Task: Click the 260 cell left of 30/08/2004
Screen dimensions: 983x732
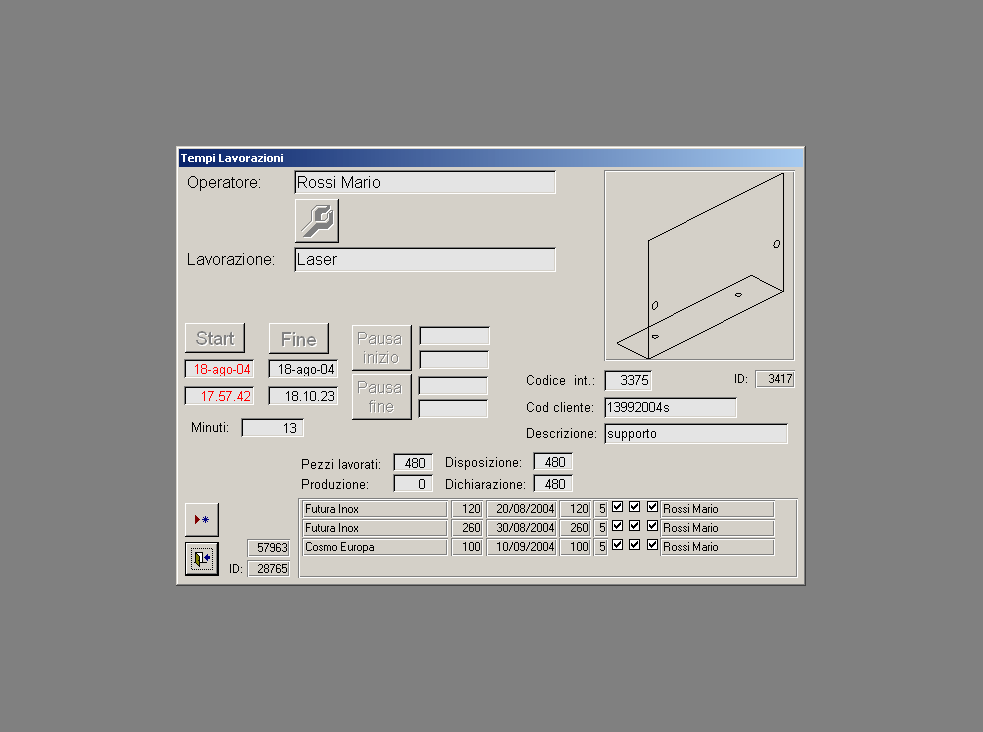Action: pos(467,528)
